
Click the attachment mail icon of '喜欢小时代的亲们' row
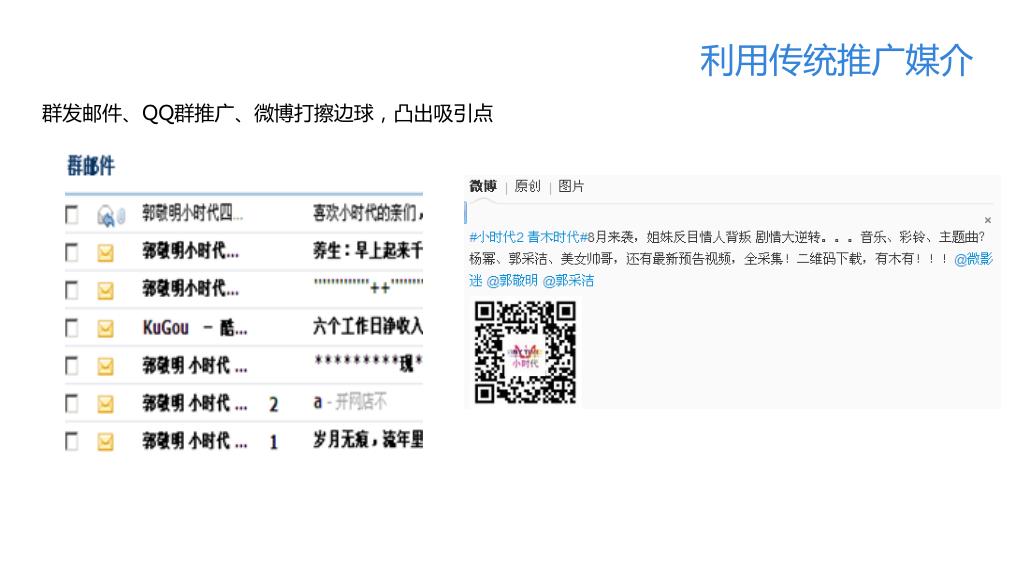[110, 216]
